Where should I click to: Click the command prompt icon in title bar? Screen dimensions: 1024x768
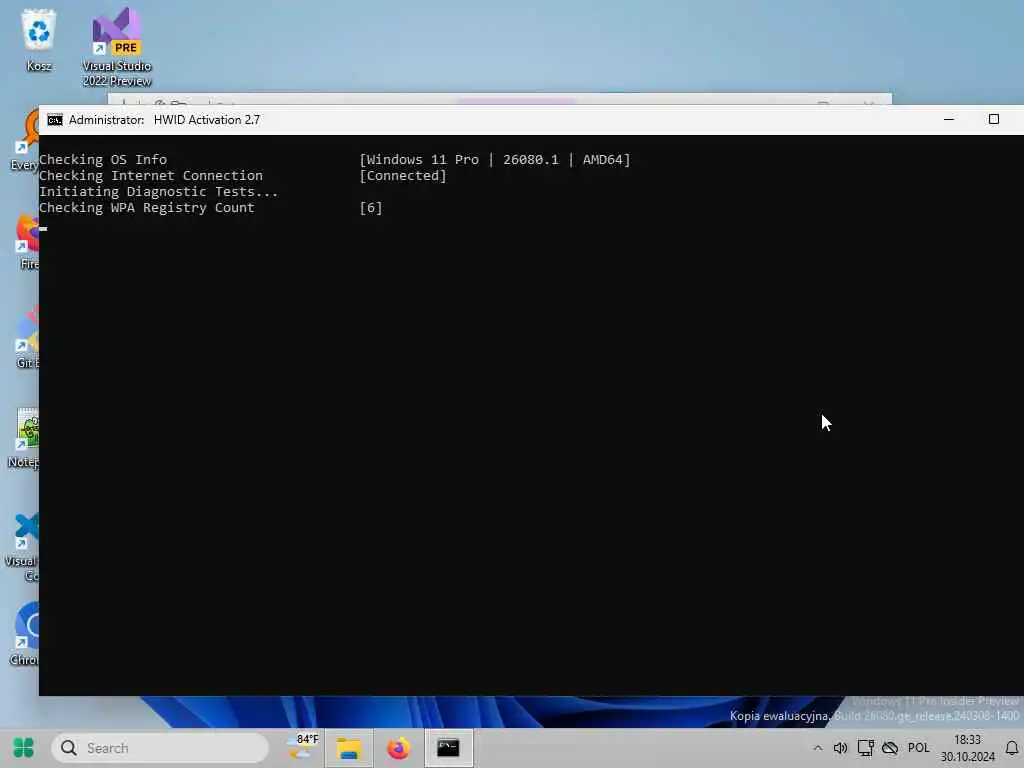55,120
